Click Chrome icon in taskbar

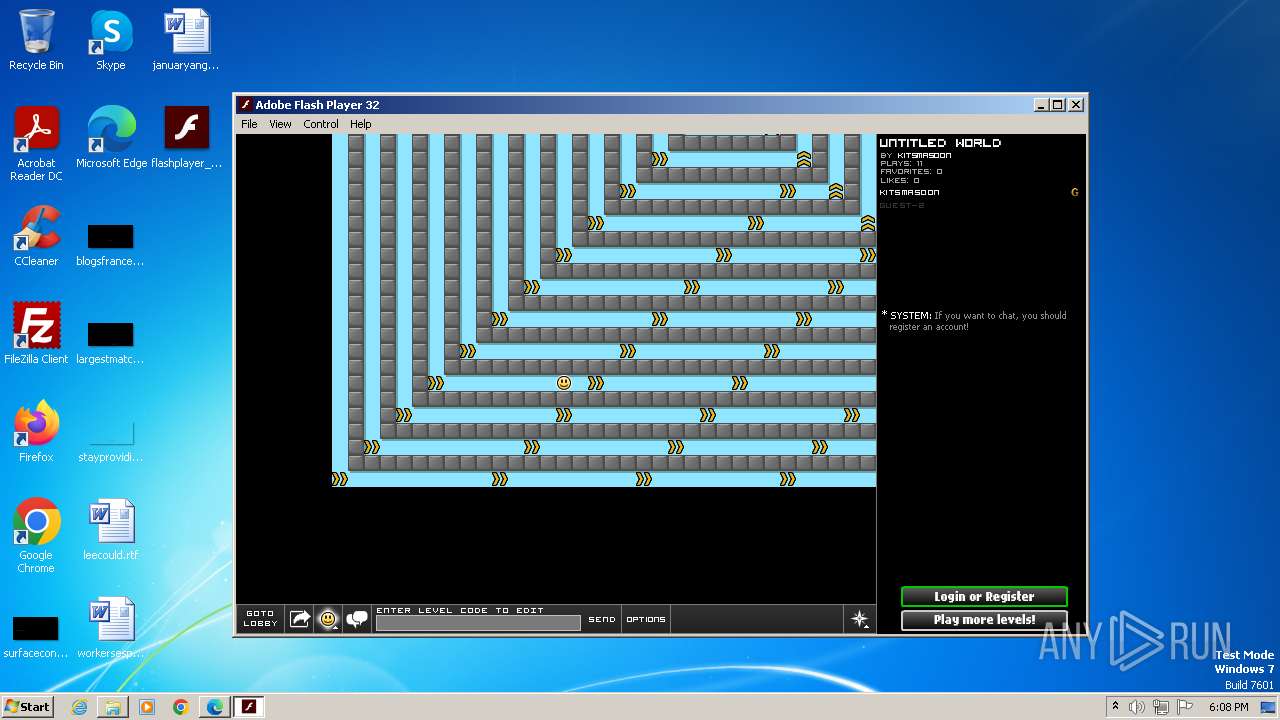[181, 707]
